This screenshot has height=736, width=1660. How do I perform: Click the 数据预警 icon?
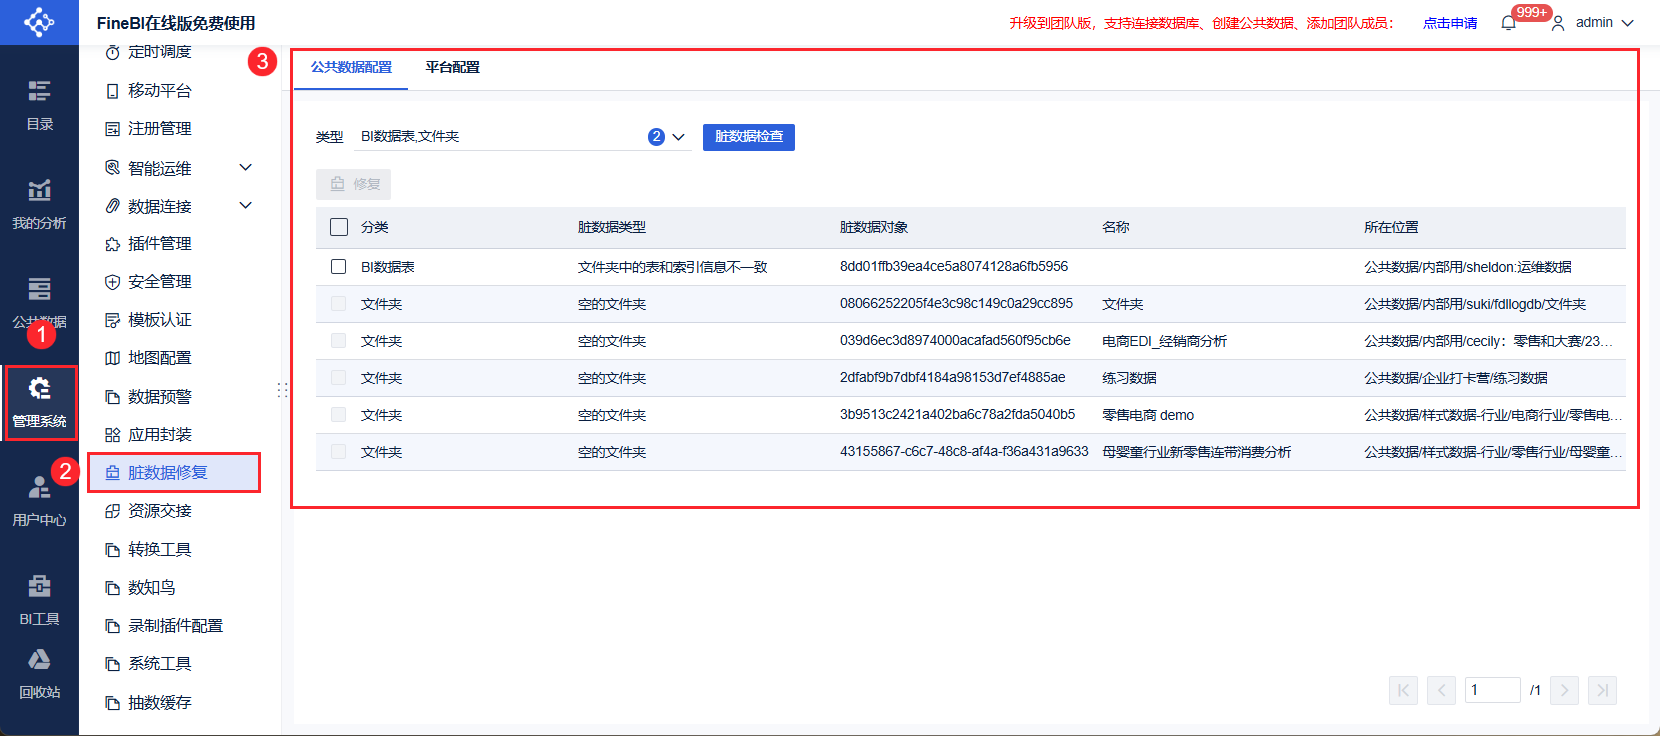click(113, 397)
